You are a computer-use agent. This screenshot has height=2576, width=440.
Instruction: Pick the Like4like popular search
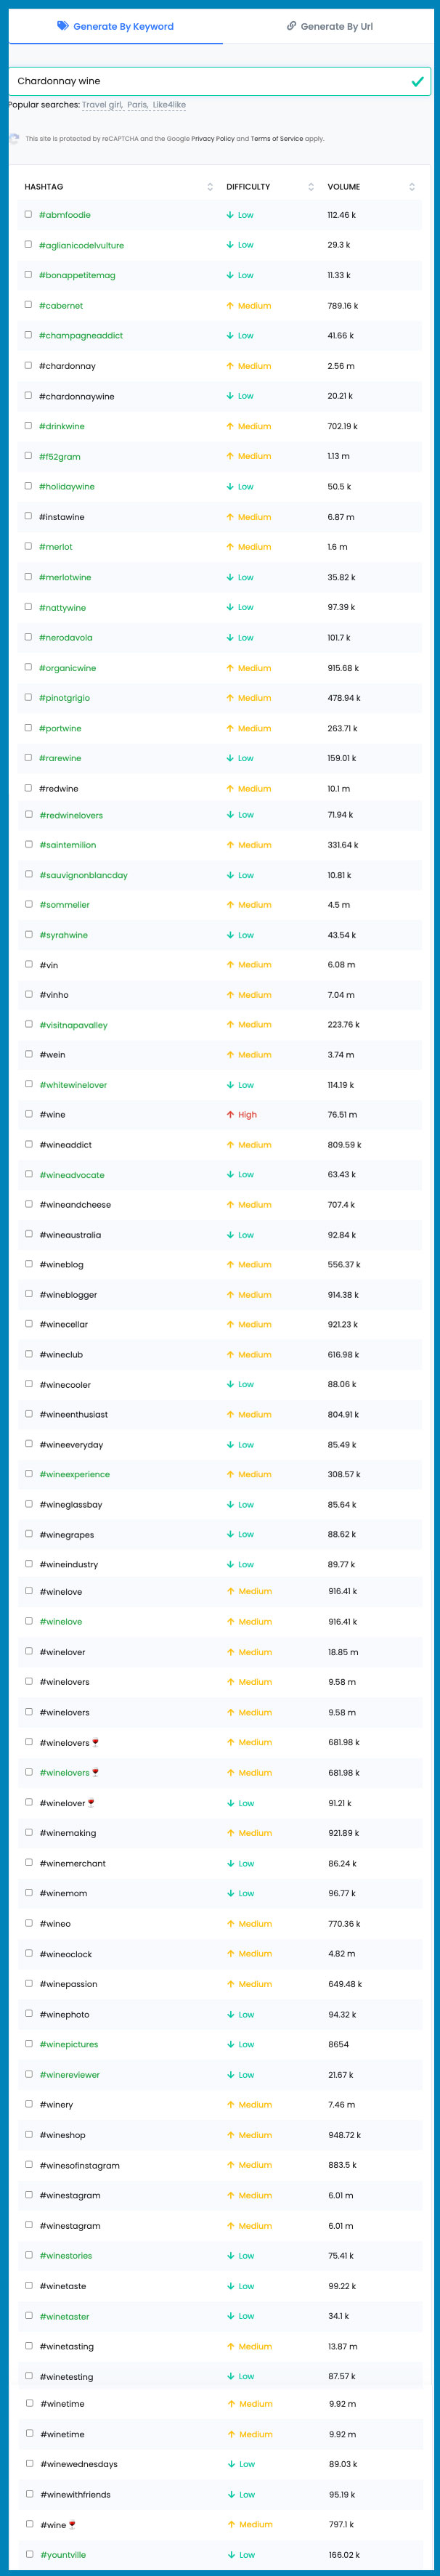click(x=169, y=105)
